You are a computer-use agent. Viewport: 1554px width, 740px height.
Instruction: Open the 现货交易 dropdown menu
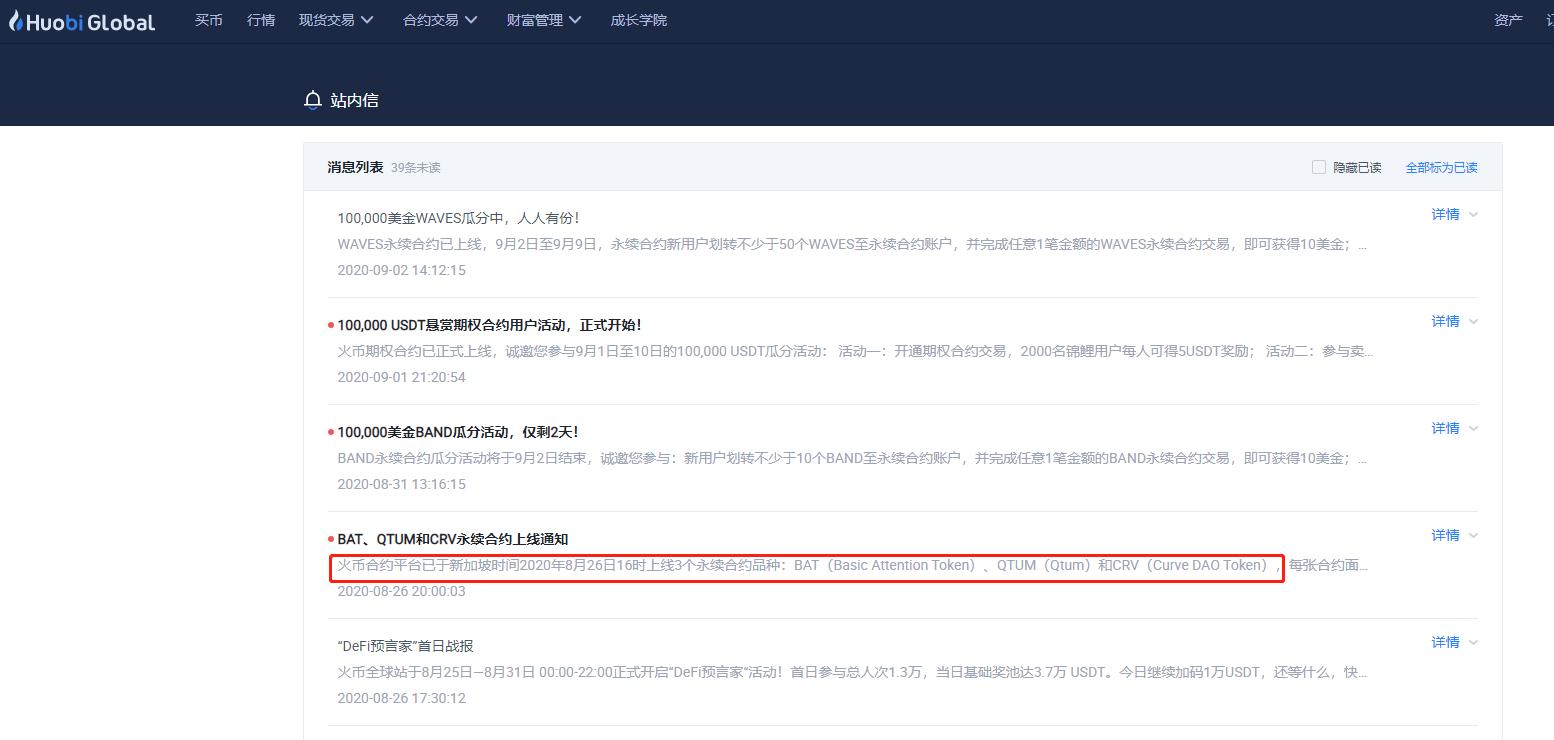335,18
